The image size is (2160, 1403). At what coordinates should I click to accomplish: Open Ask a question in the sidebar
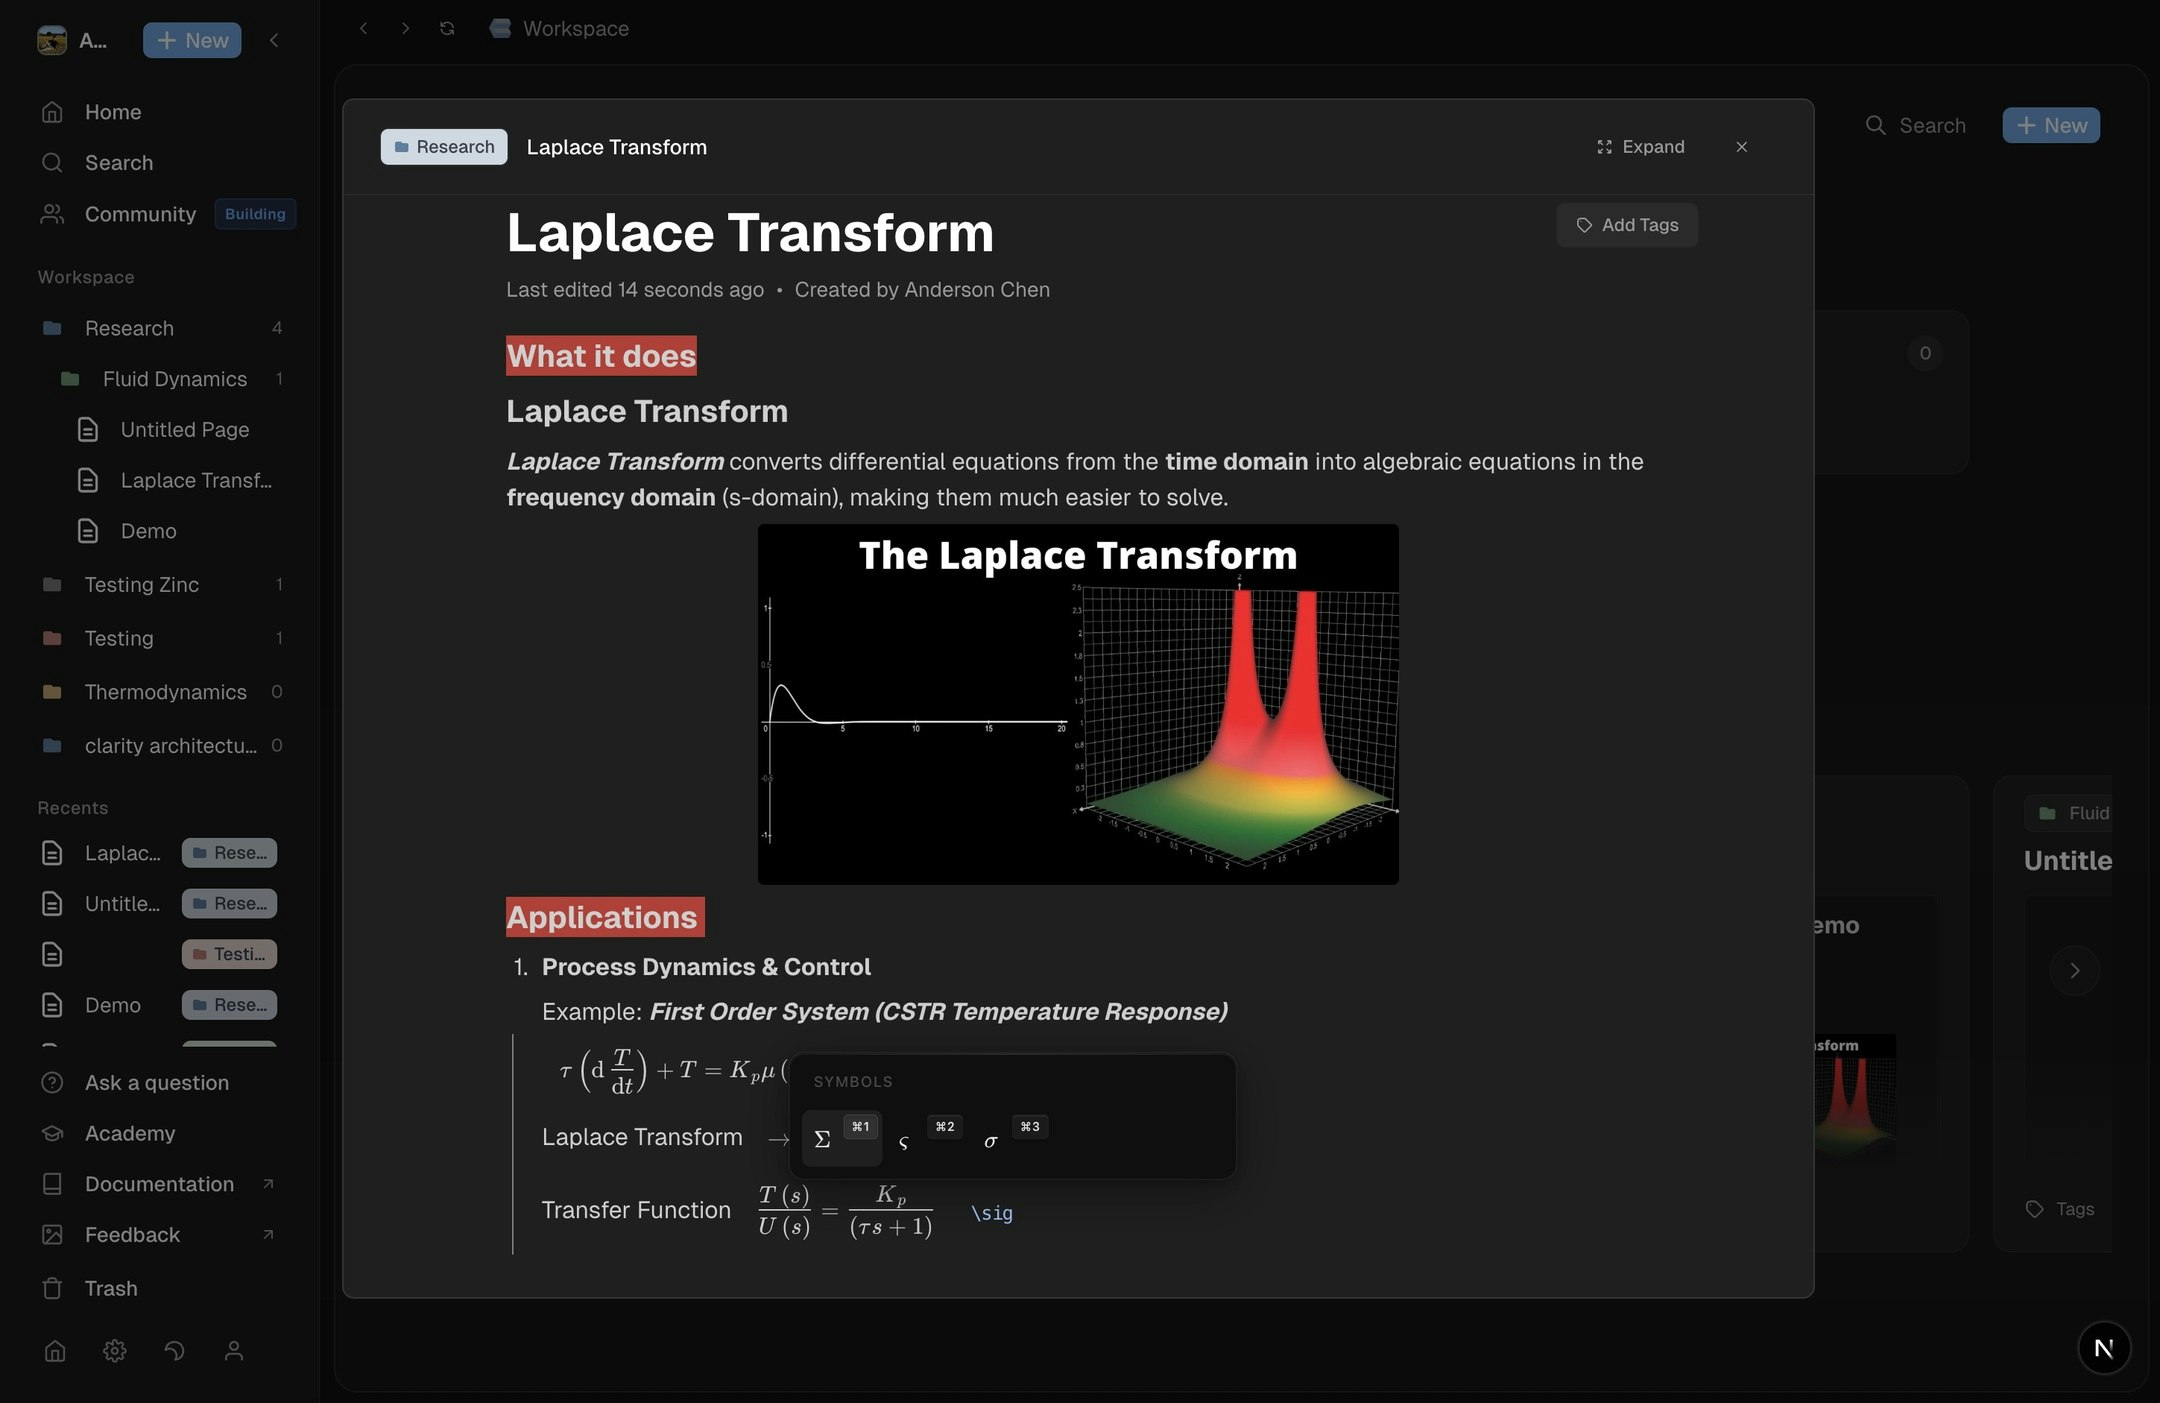click(x=156, y=1082)
